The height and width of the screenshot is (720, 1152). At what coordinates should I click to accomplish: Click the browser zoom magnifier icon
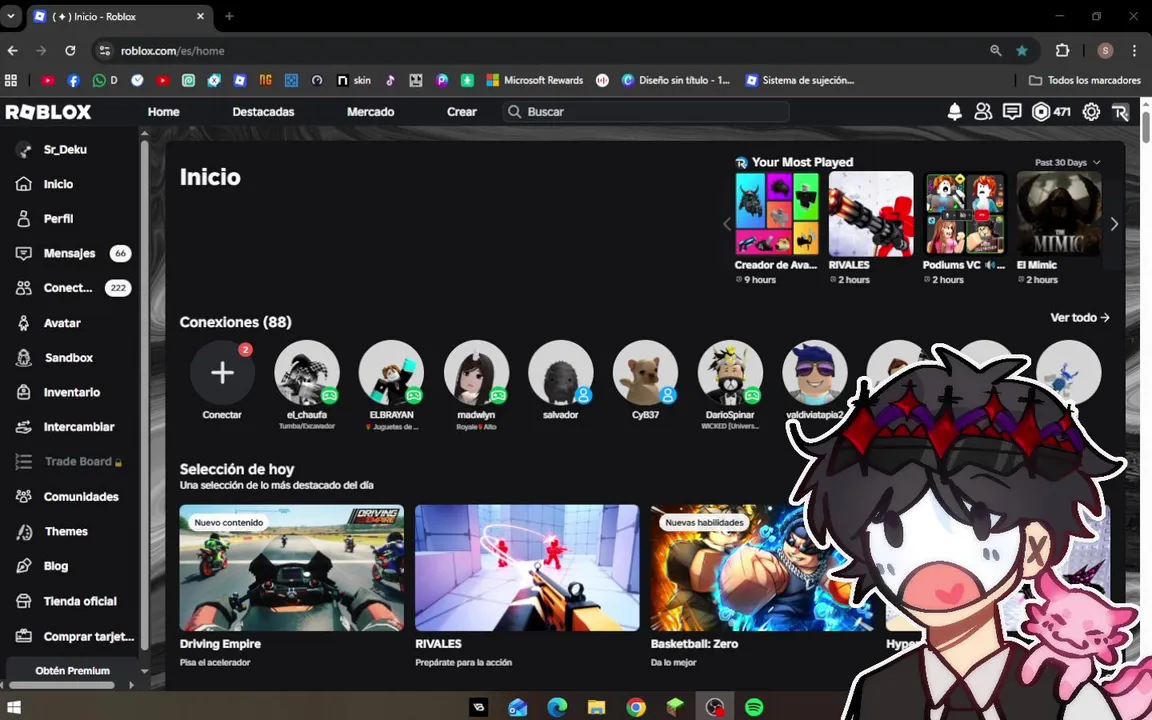pyautogui.click(x=996, y=51)
